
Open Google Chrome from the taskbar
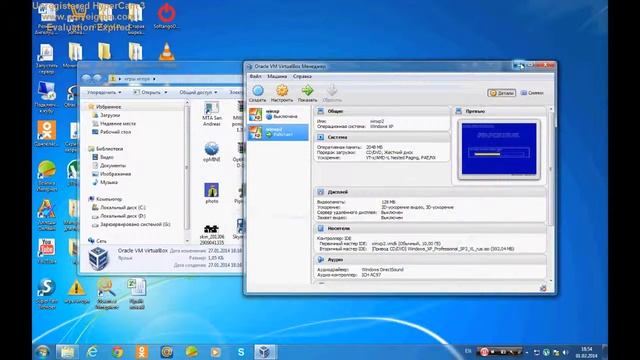pos(117,352)
